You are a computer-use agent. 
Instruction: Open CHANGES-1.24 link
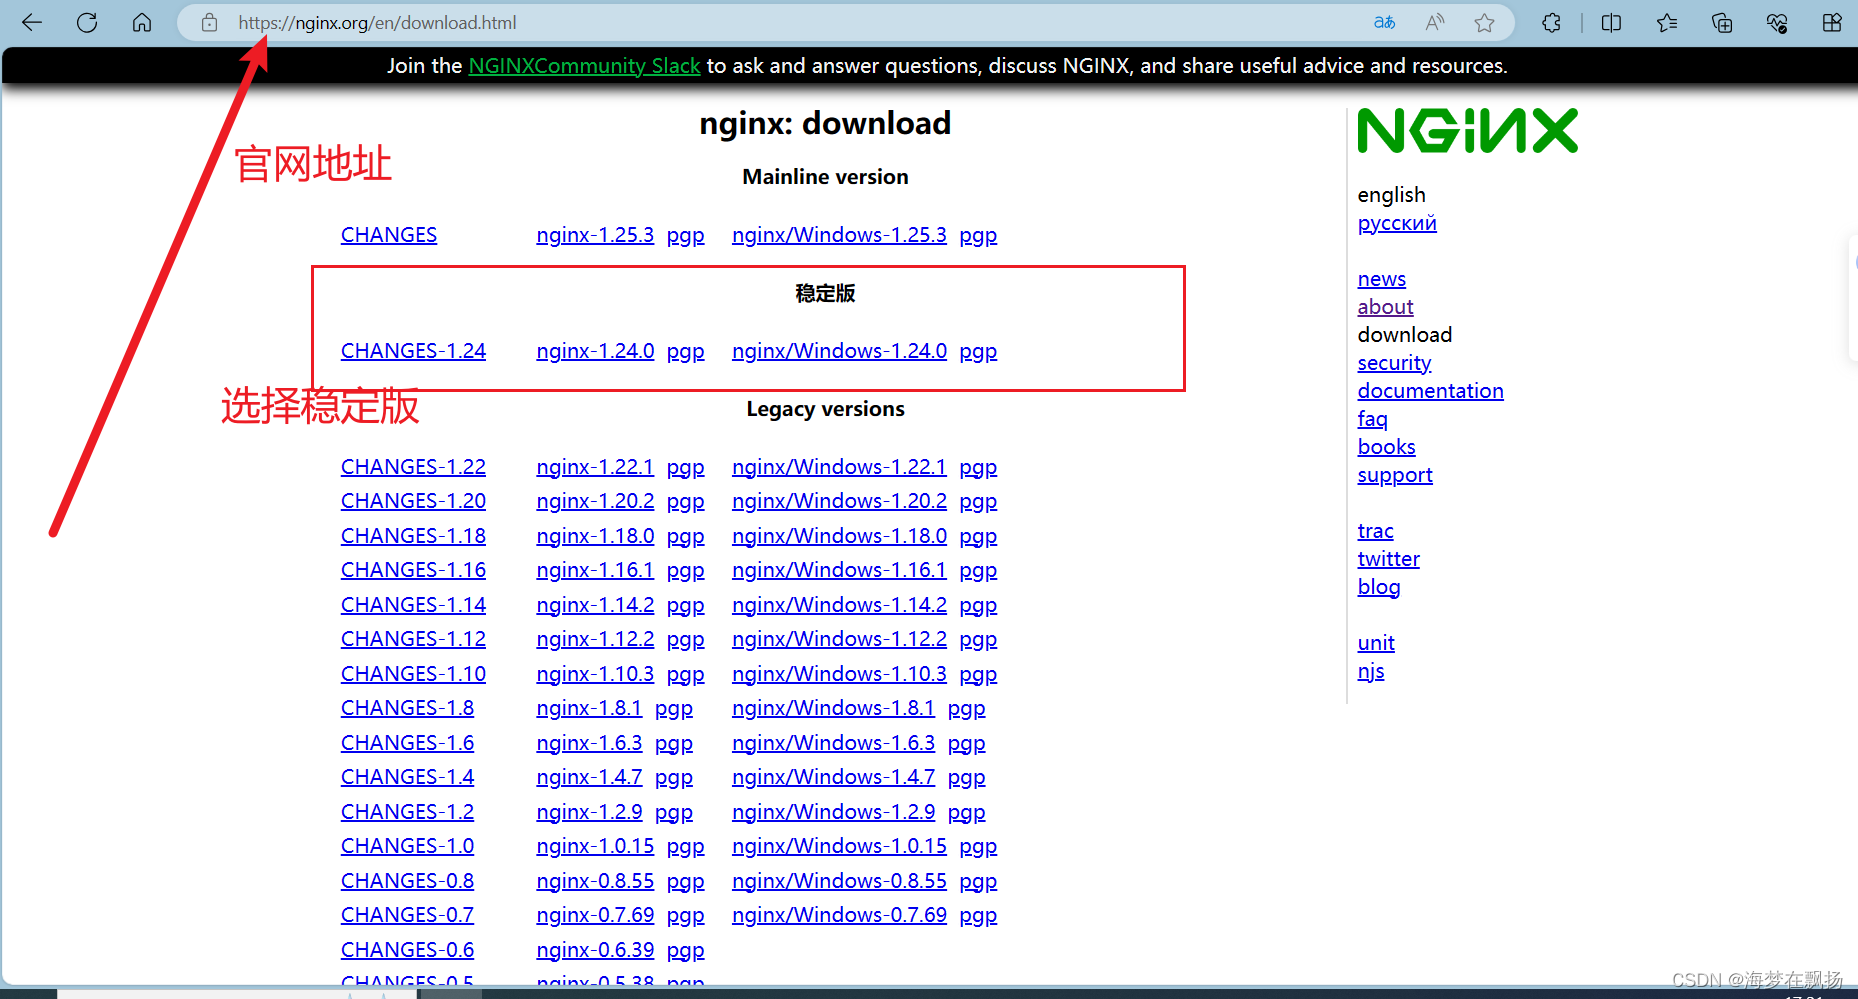tap(413, 351)
